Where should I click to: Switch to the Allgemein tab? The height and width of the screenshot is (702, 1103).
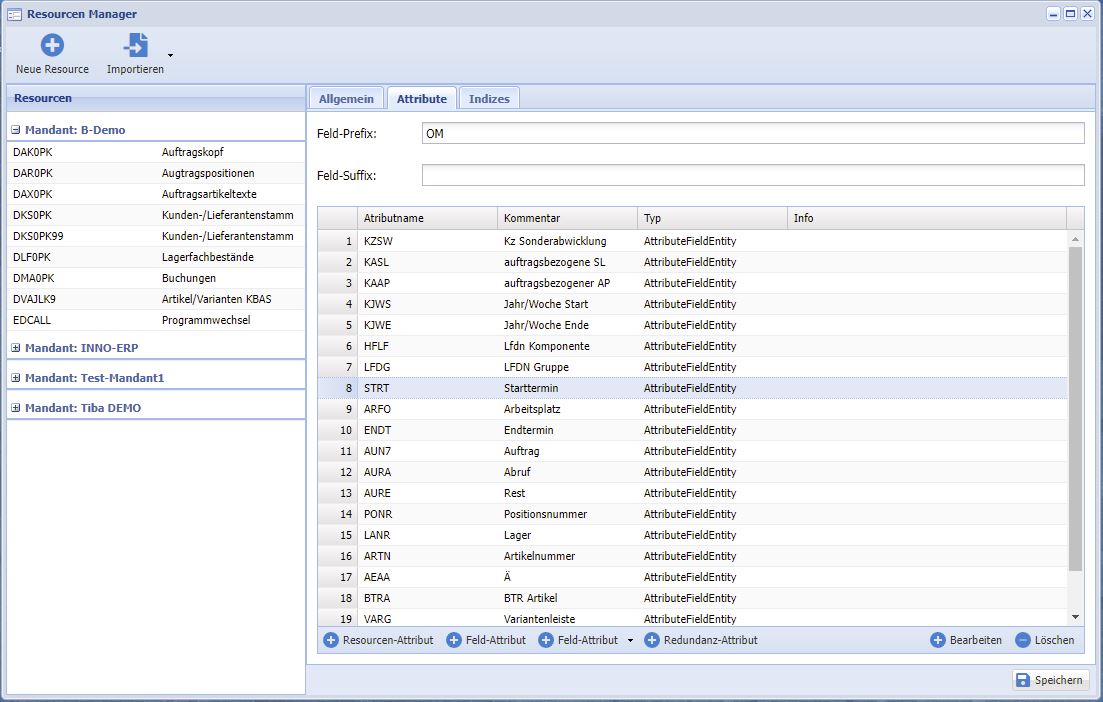click(x=346, y=99)
